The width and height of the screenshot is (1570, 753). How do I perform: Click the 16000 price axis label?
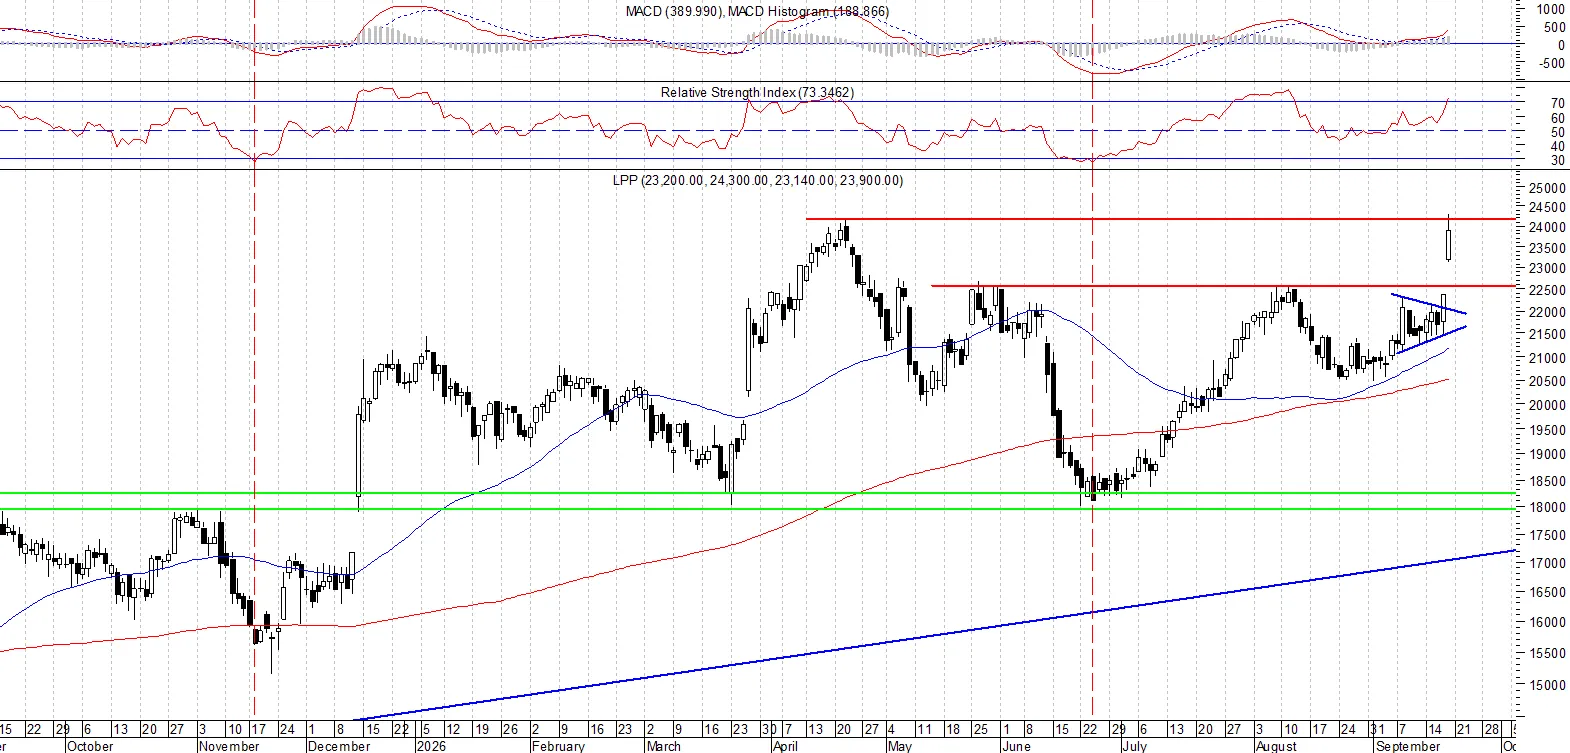tap(1546, 622)
